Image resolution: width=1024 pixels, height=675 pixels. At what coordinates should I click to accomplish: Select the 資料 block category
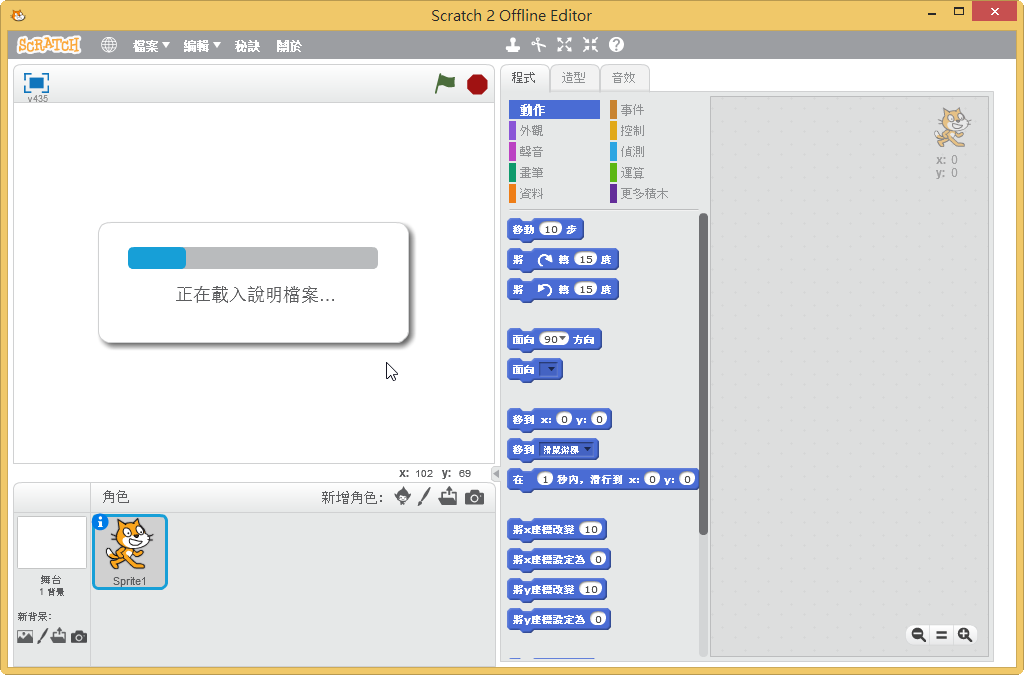click(x=554, y=193)
